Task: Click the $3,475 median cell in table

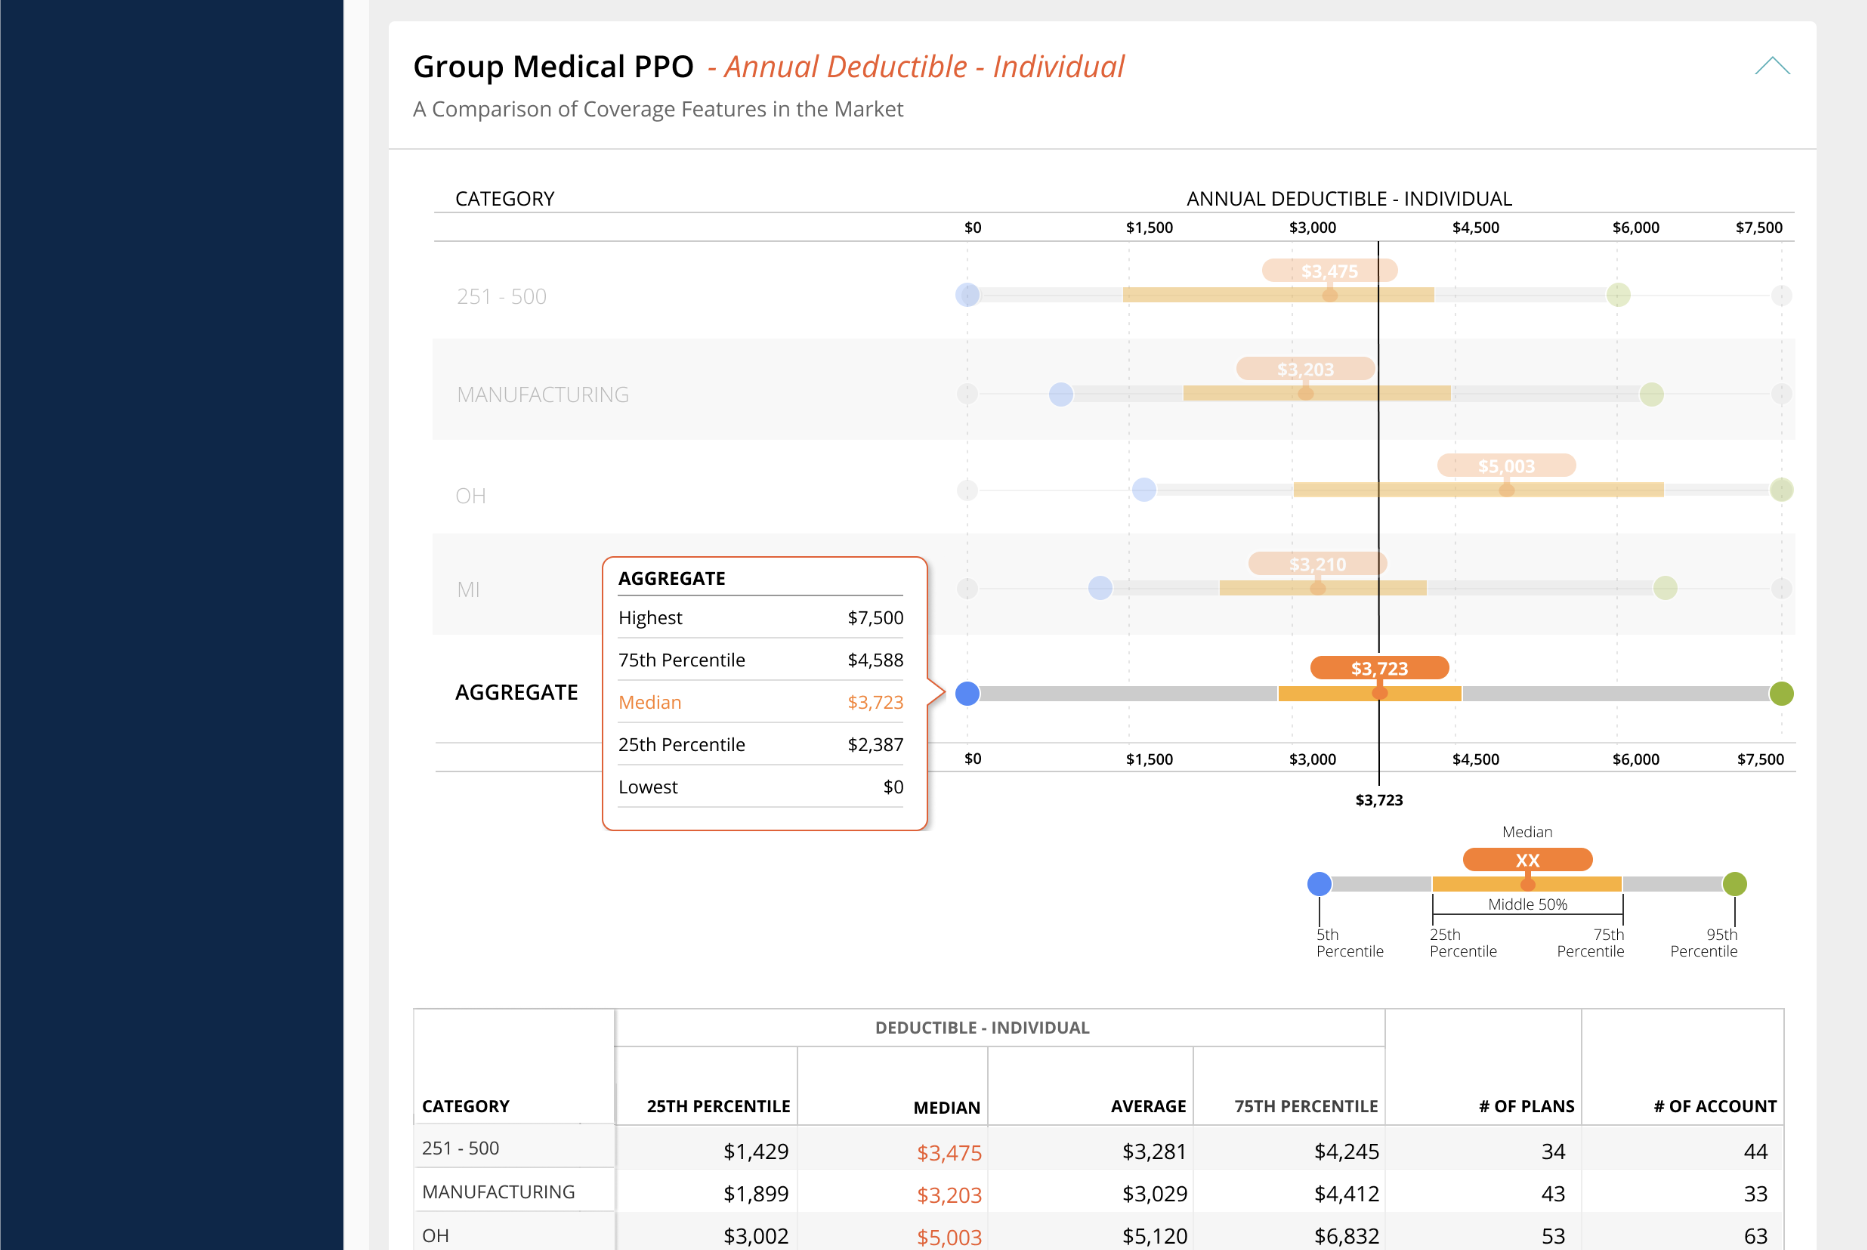Action: (x=949, y=1153)
